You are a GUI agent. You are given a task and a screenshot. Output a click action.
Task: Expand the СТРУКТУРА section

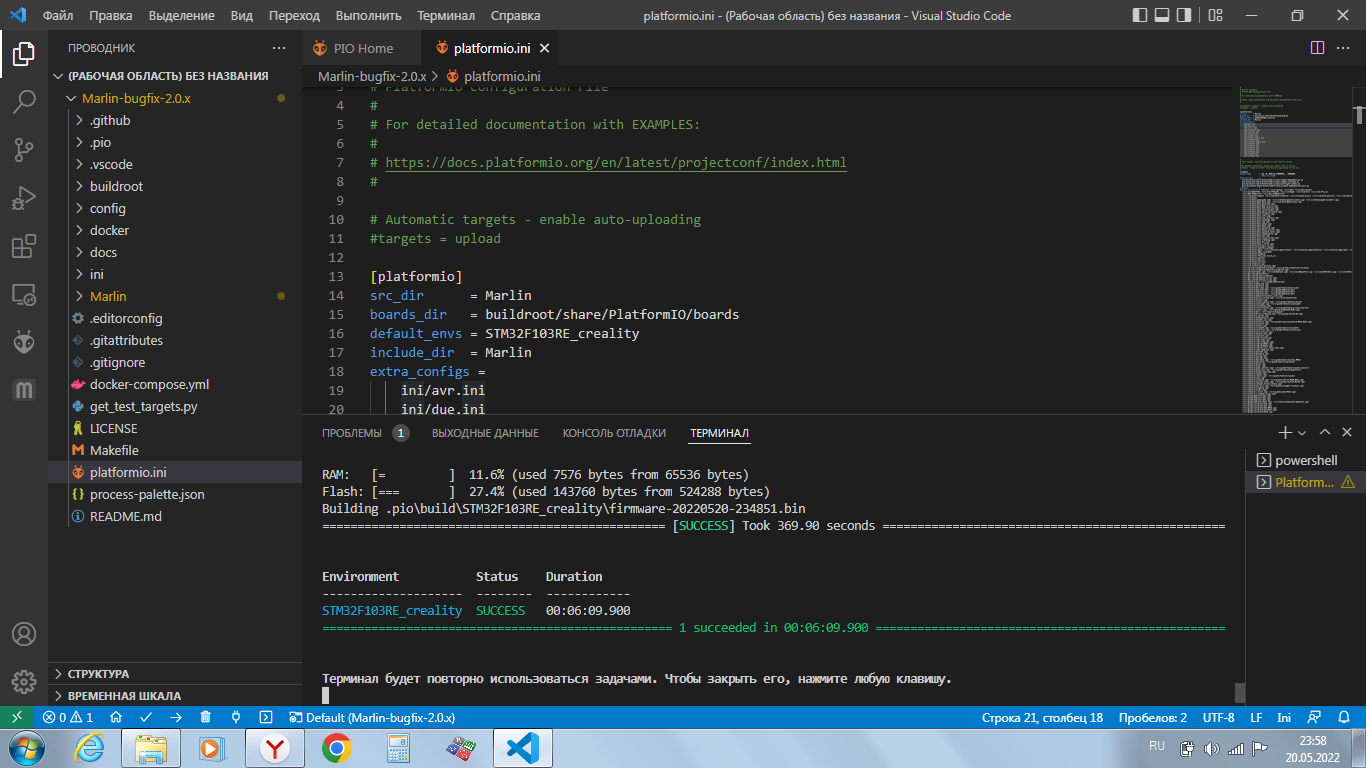tap(98, 674)
